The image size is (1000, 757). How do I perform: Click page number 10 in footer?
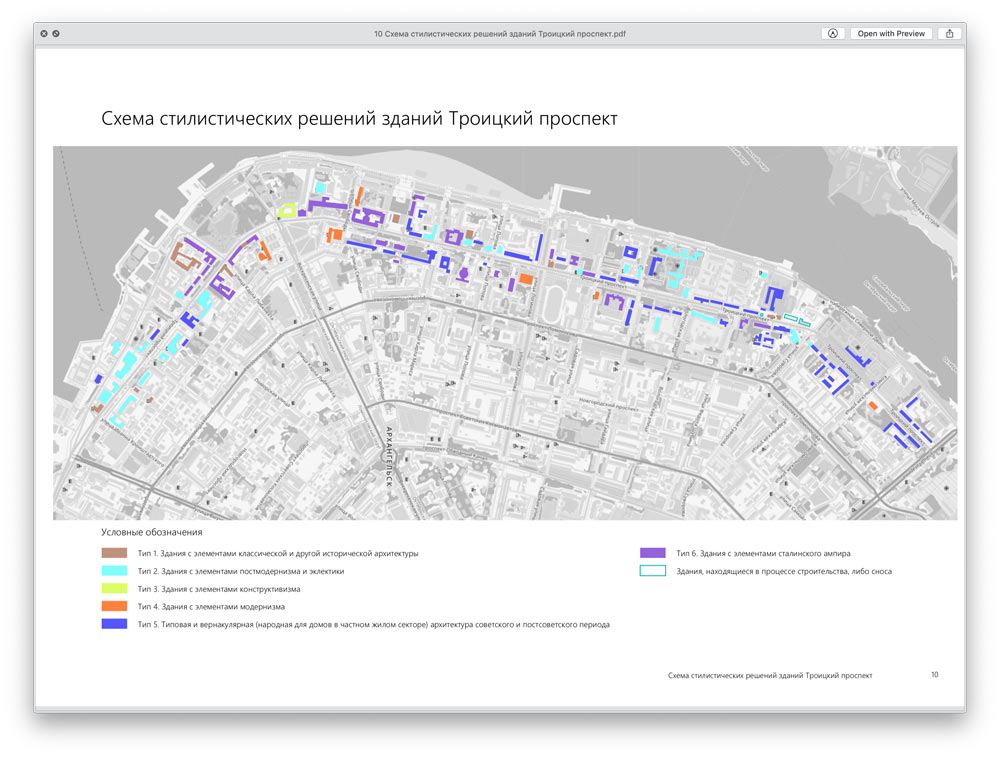934,675
